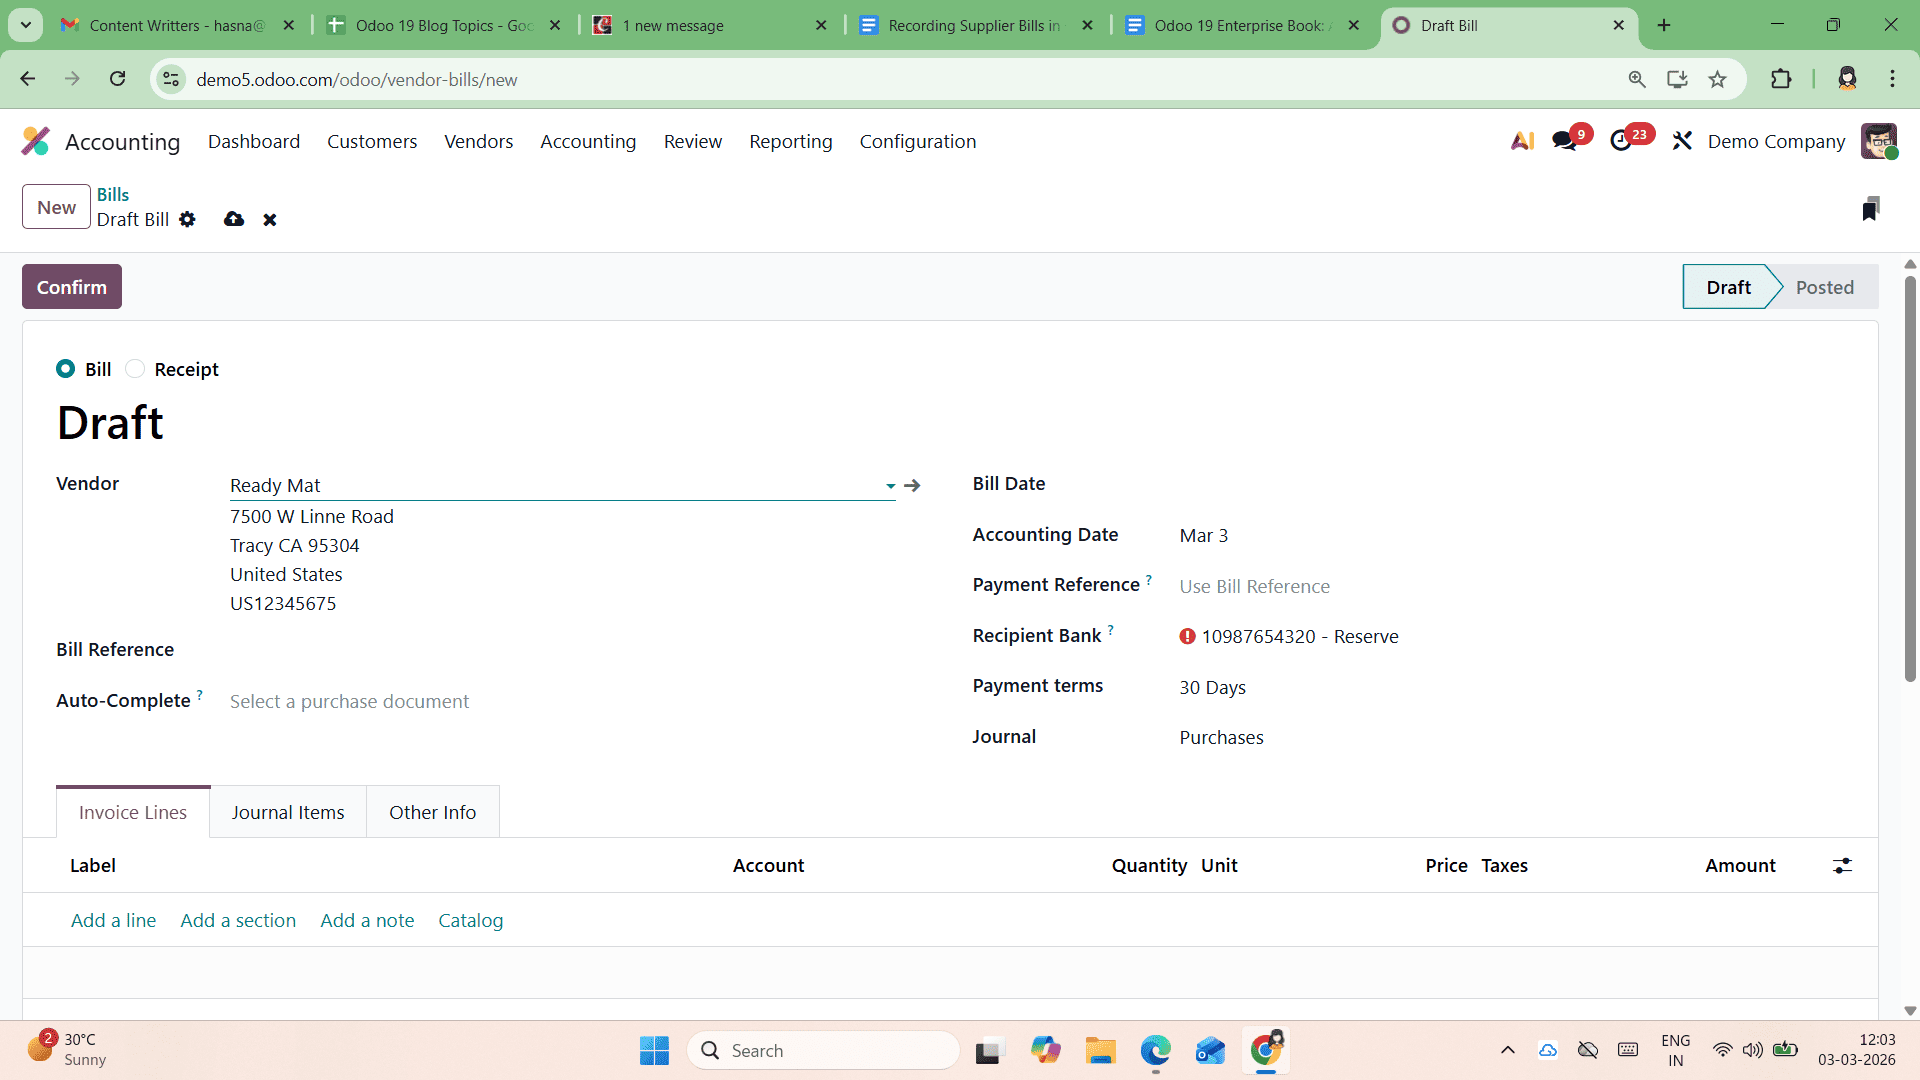Open optional columns icon near Amount header
The image size is (1920, 1080).
pyautogui.click(x=1843, y=865)
